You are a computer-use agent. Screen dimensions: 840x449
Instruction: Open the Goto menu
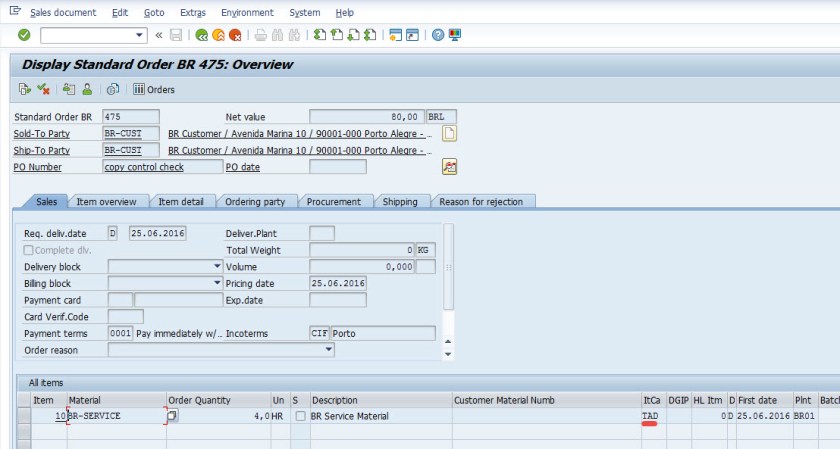154,12
